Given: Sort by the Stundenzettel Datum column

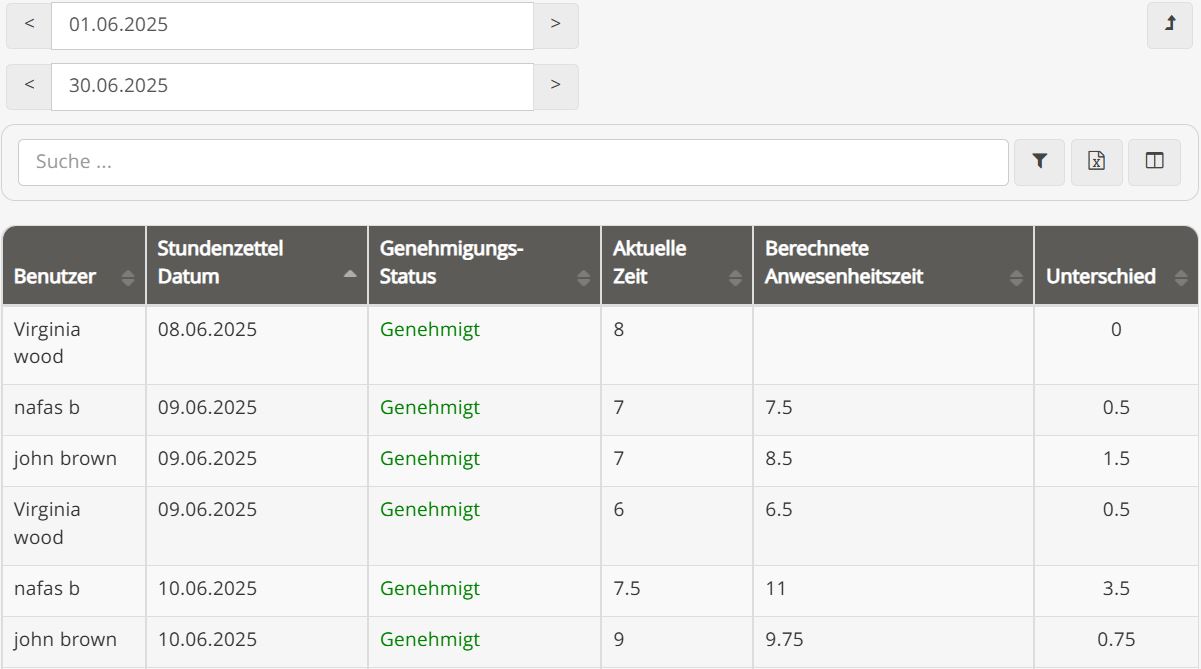Looking at the screenshot, I should coord(257,265).
